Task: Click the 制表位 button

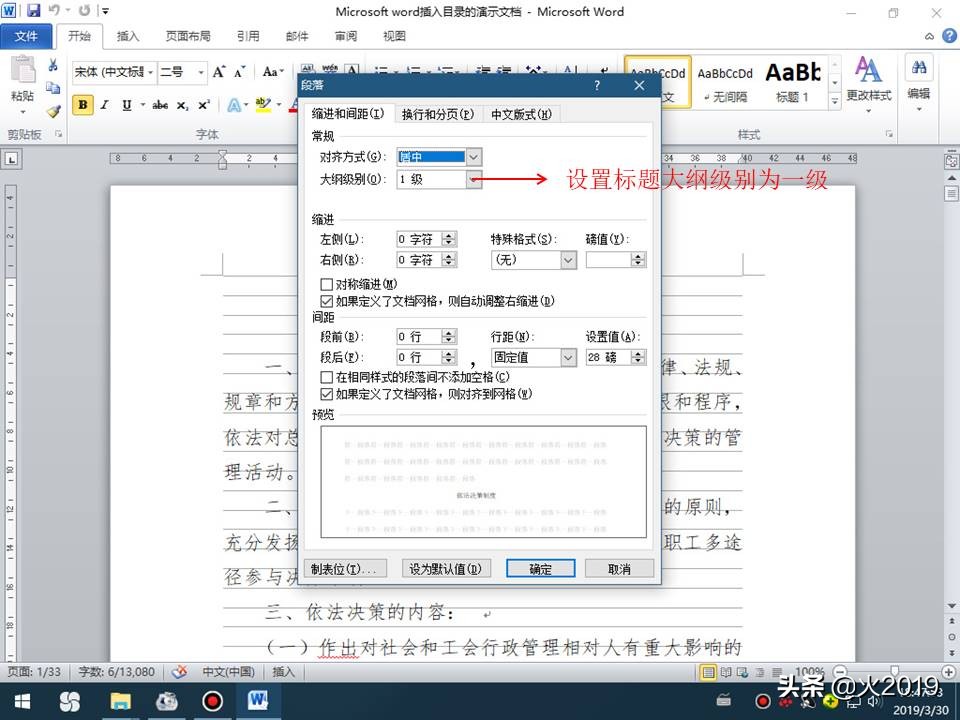Action: (x=347, y=568)
